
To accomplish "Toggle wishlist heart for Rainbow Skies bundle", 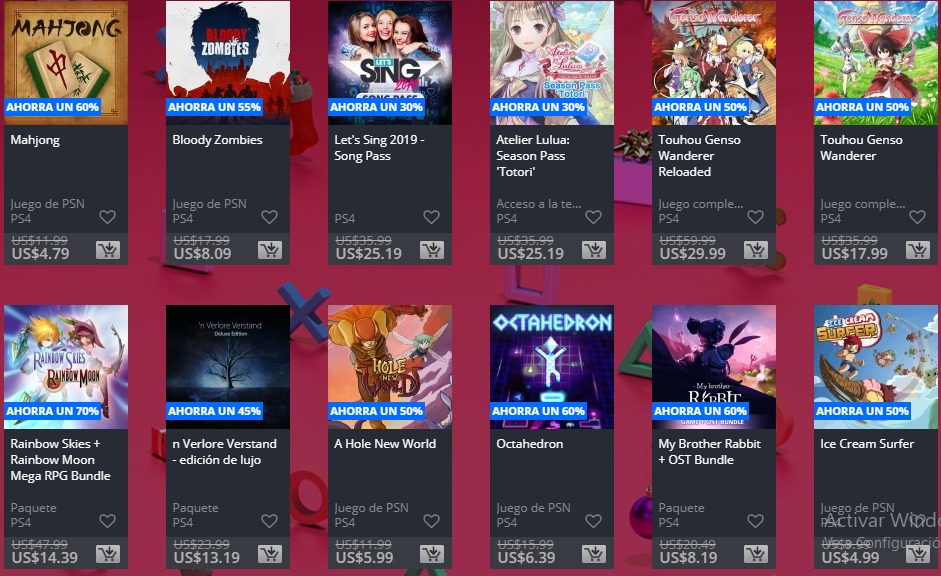I will click(x=107, y=521).
